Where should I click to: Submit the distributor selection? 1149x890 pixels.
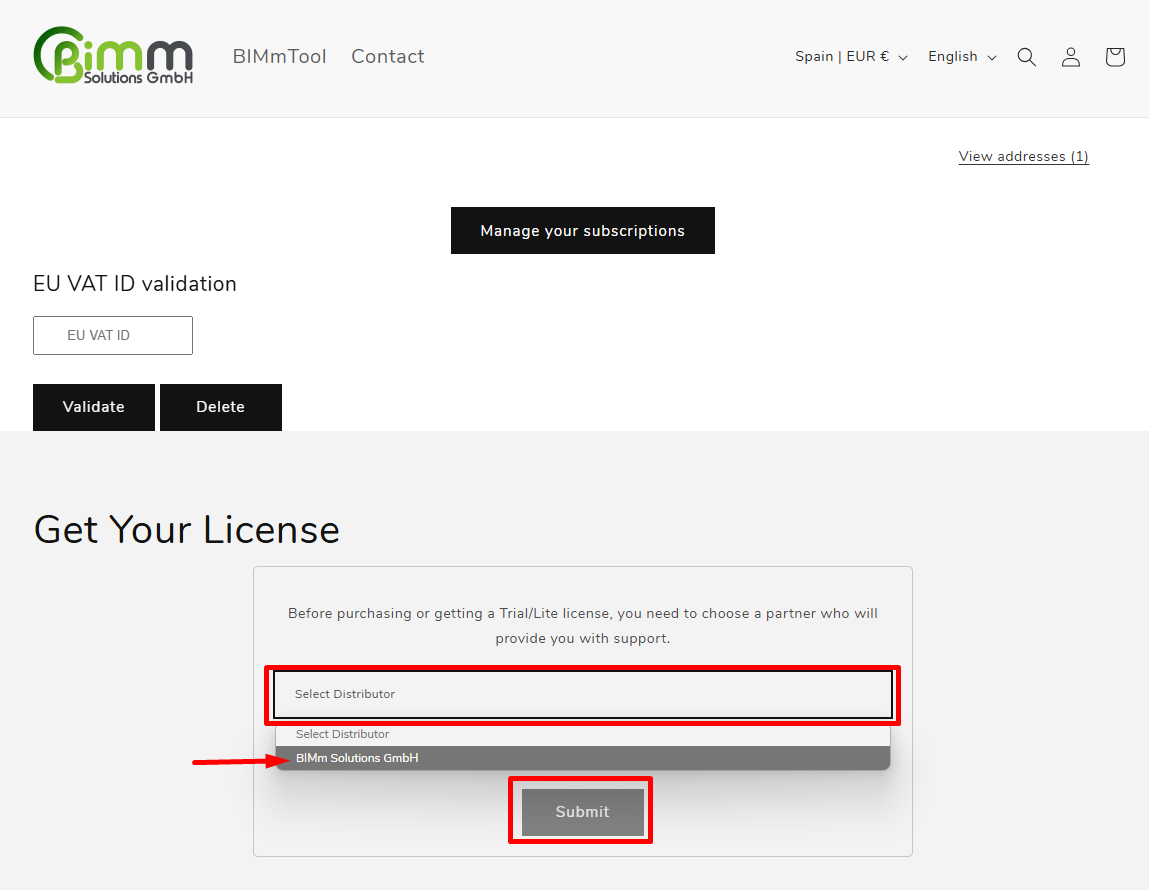click(x=582, y=812)
